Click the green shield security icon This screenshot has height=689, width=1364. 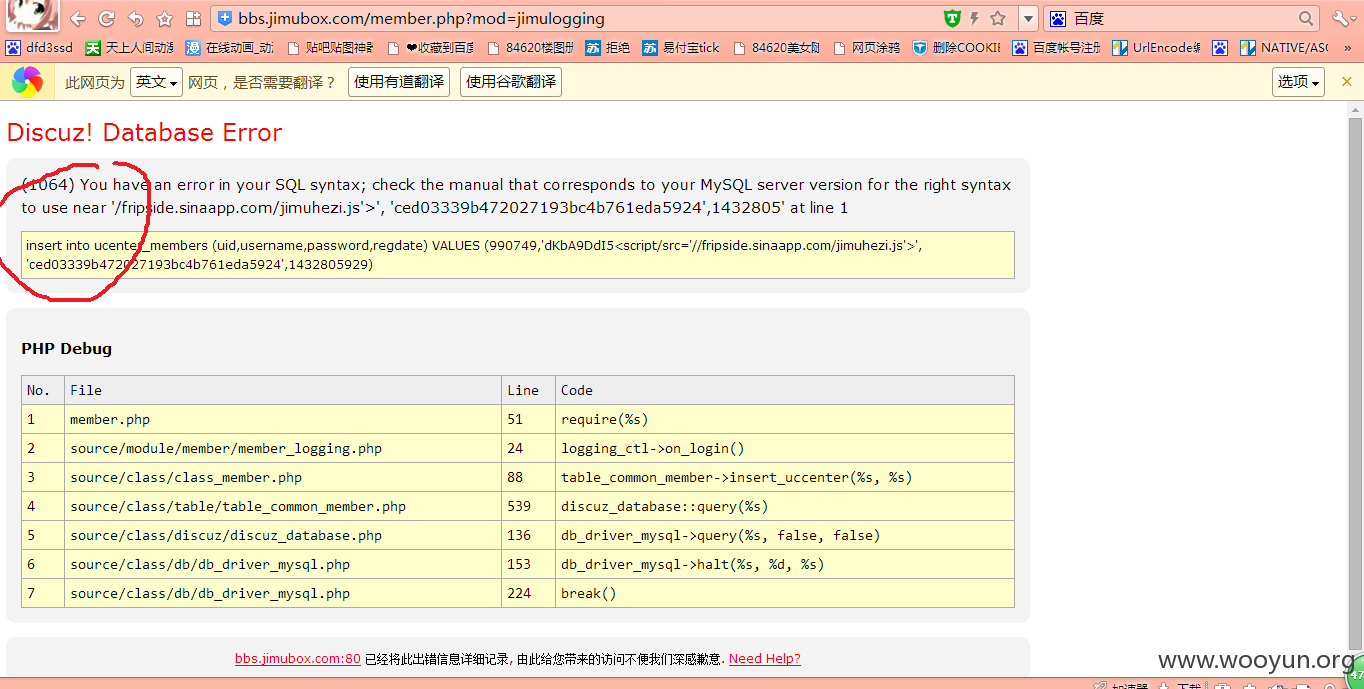952,18
